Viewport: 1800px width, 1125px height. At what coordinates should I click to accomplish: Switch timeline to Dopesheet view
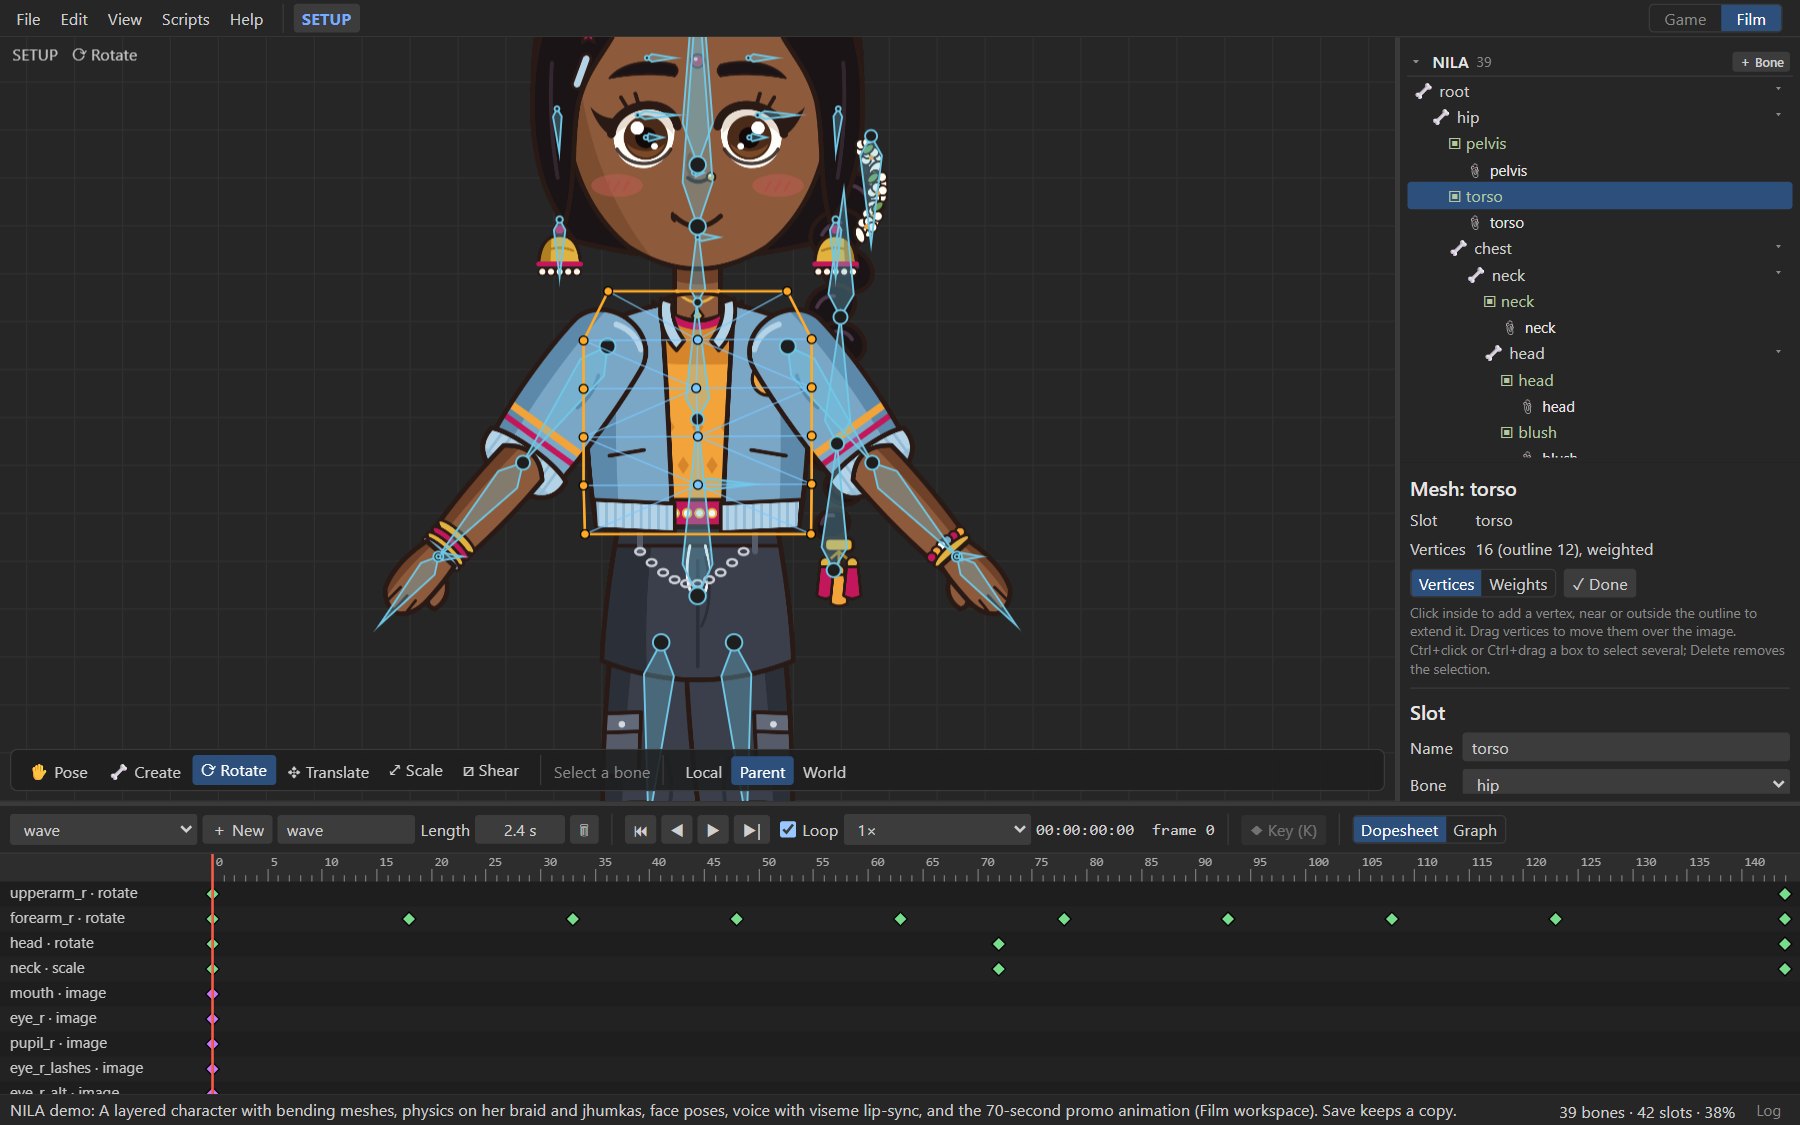(1399, 830)
